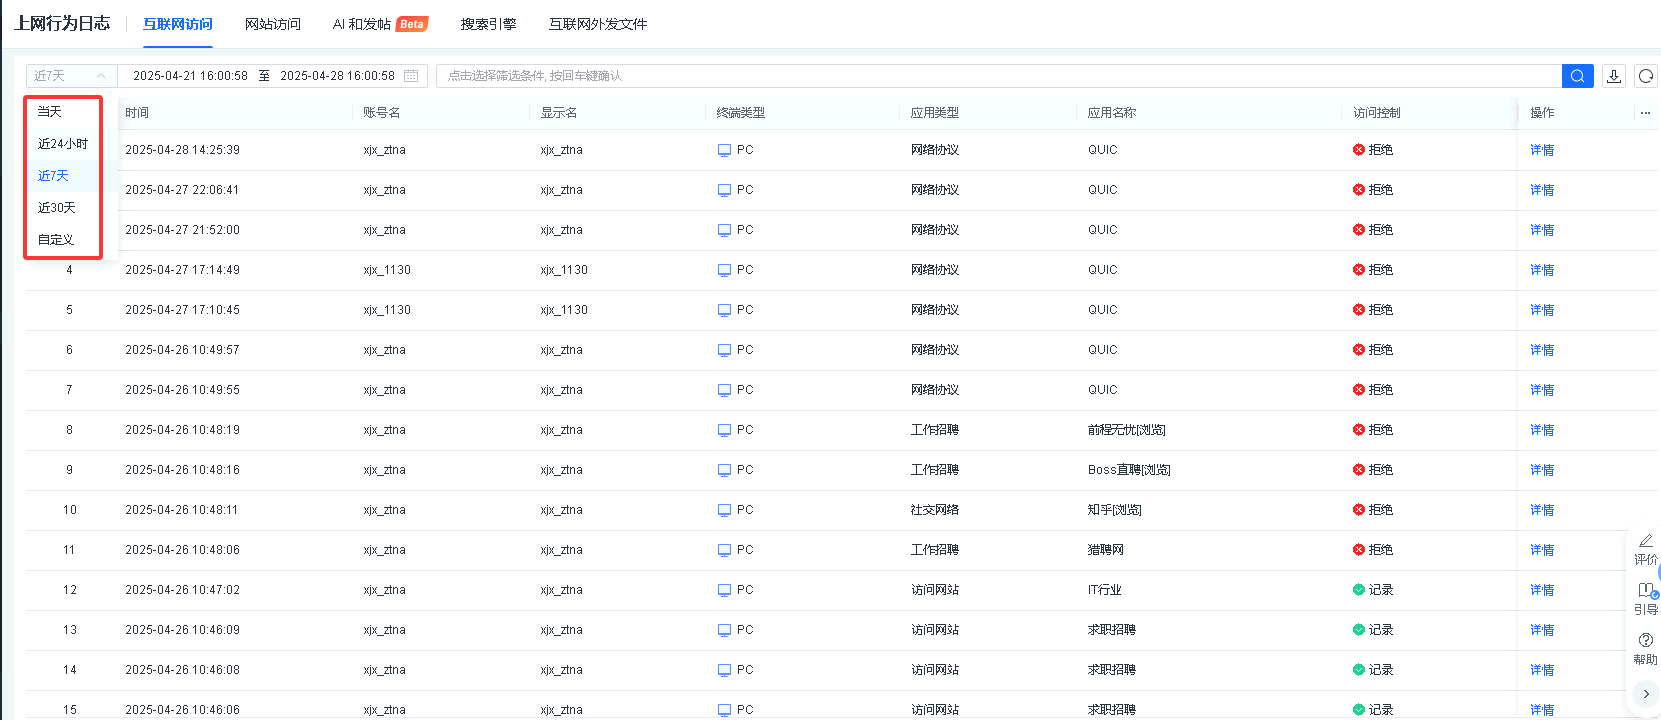Refresh the log list with reload icon
1661x720 pixels.
coord(1645,76)
